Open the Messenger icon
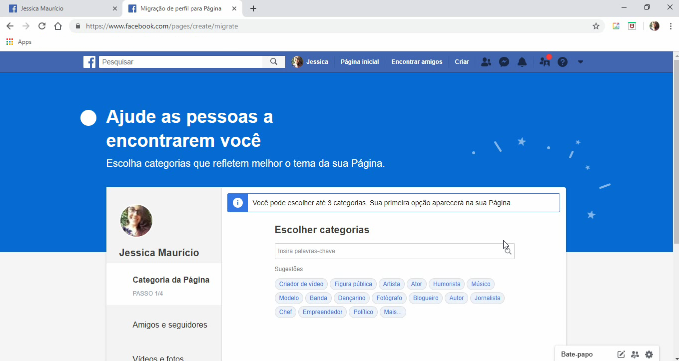This screenshot has height=361, width=679. tap(504, 62)
